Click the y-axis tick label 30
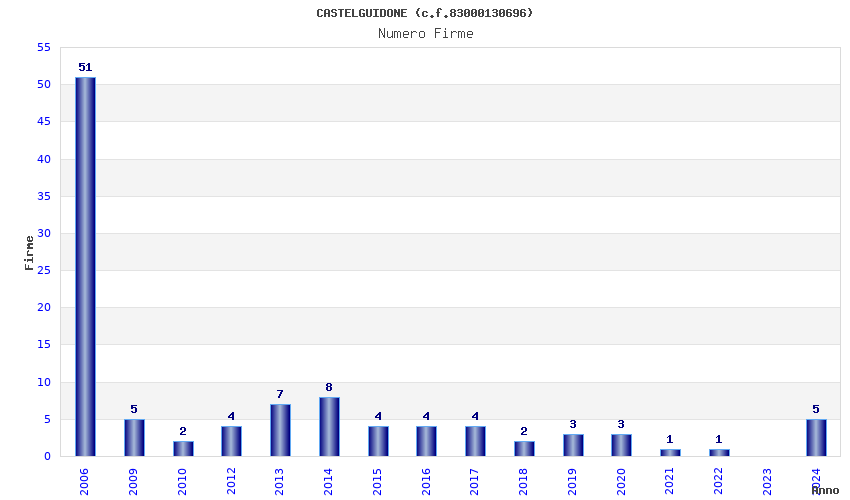The width and height of the screenshot is (850, 500). [x=44, y=233]
